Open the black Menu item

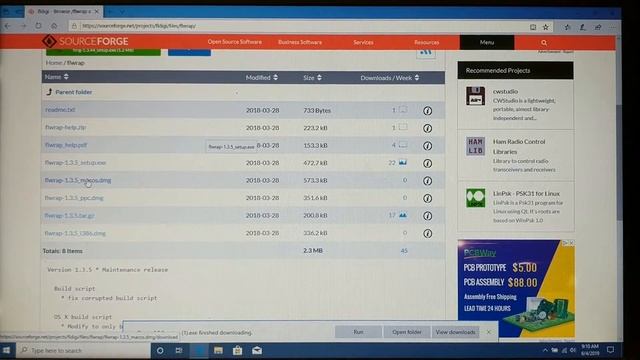pyautogui.click(x=487, y=42)
